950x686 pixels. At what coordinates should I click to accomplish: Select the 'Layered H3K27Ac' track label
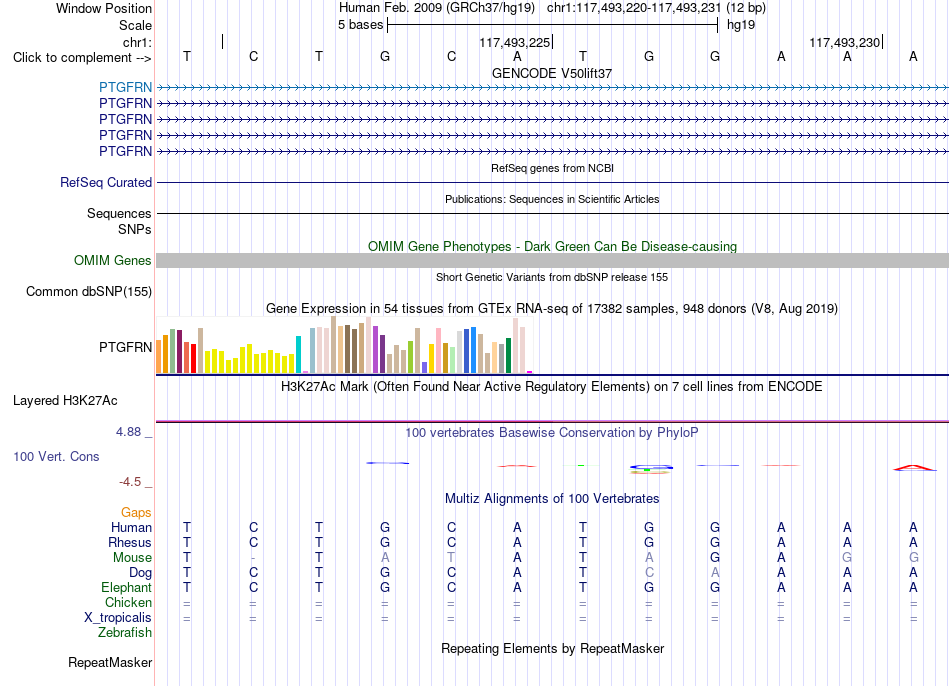(x=65, y=401)
